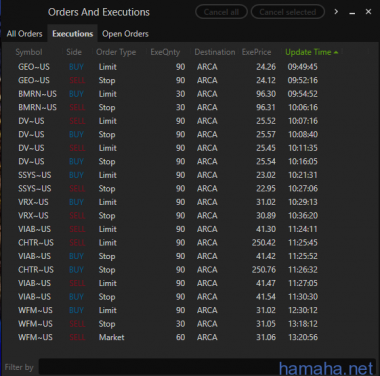The height and width of the screenshot is (376, 380).
Task: Select BMRN~US sell at 96.31
Action: tap(190, 107)
